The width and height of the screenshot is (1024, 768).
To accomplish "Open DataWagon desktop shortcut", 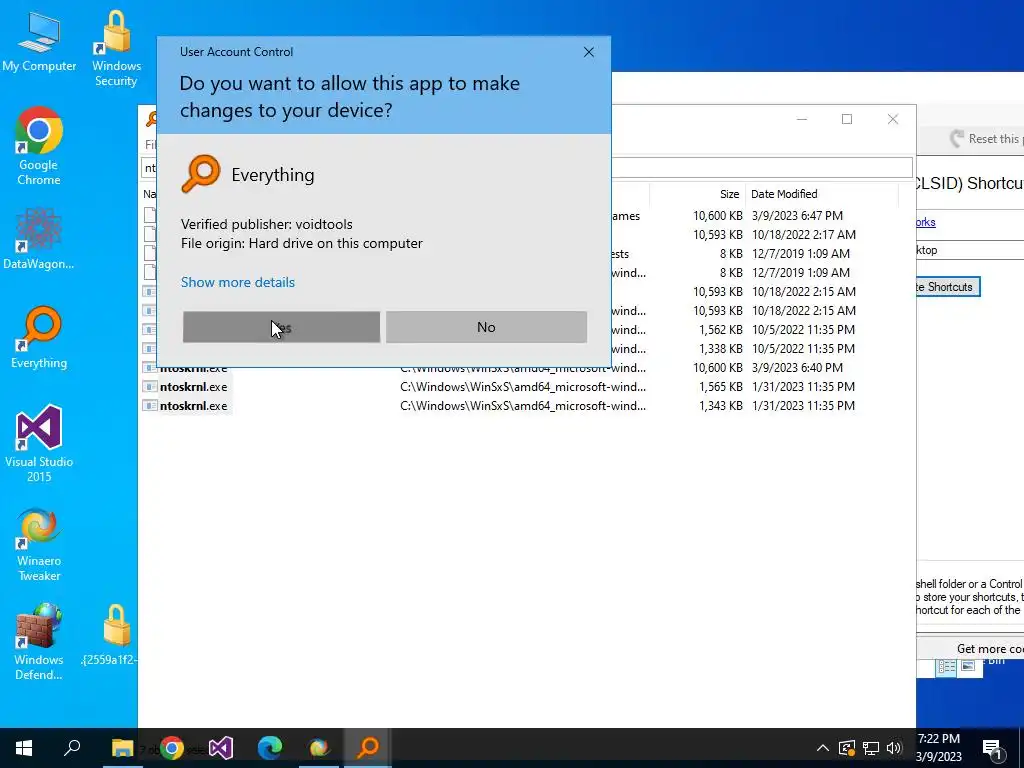I will click(39, 238).
